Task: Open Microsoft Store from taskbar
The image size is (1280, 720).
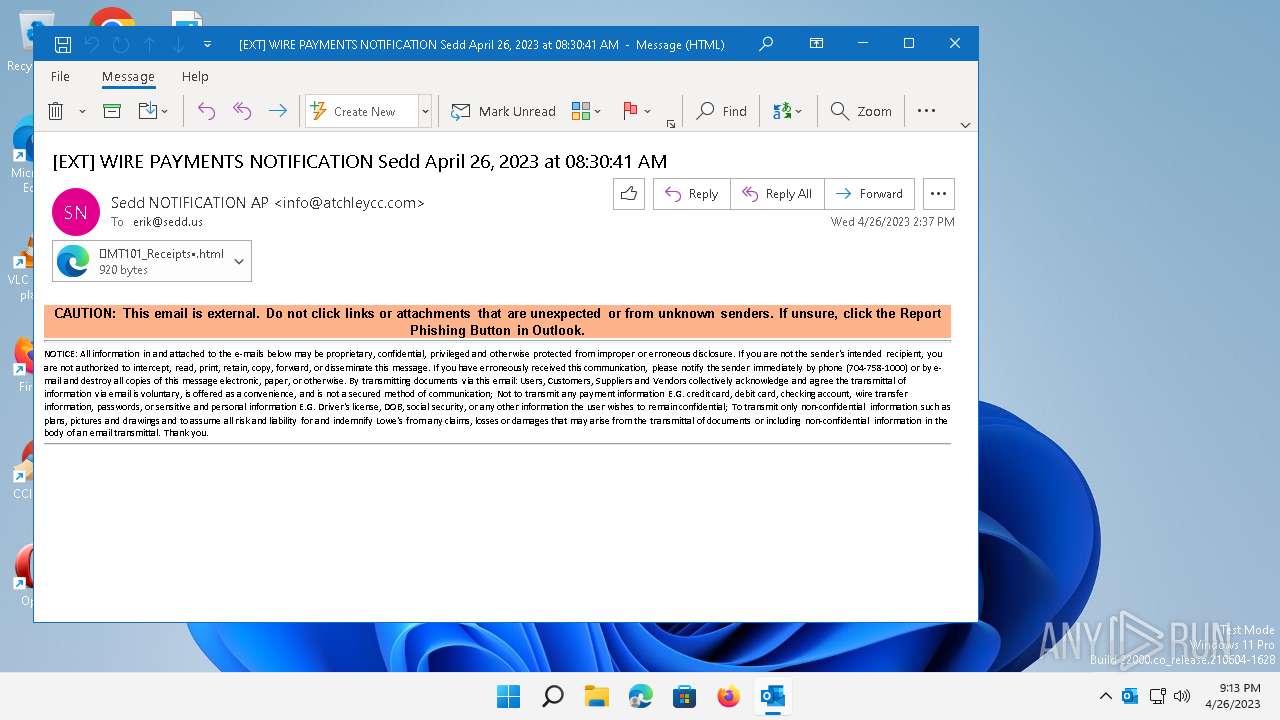Action: click(x=685, y=697)
